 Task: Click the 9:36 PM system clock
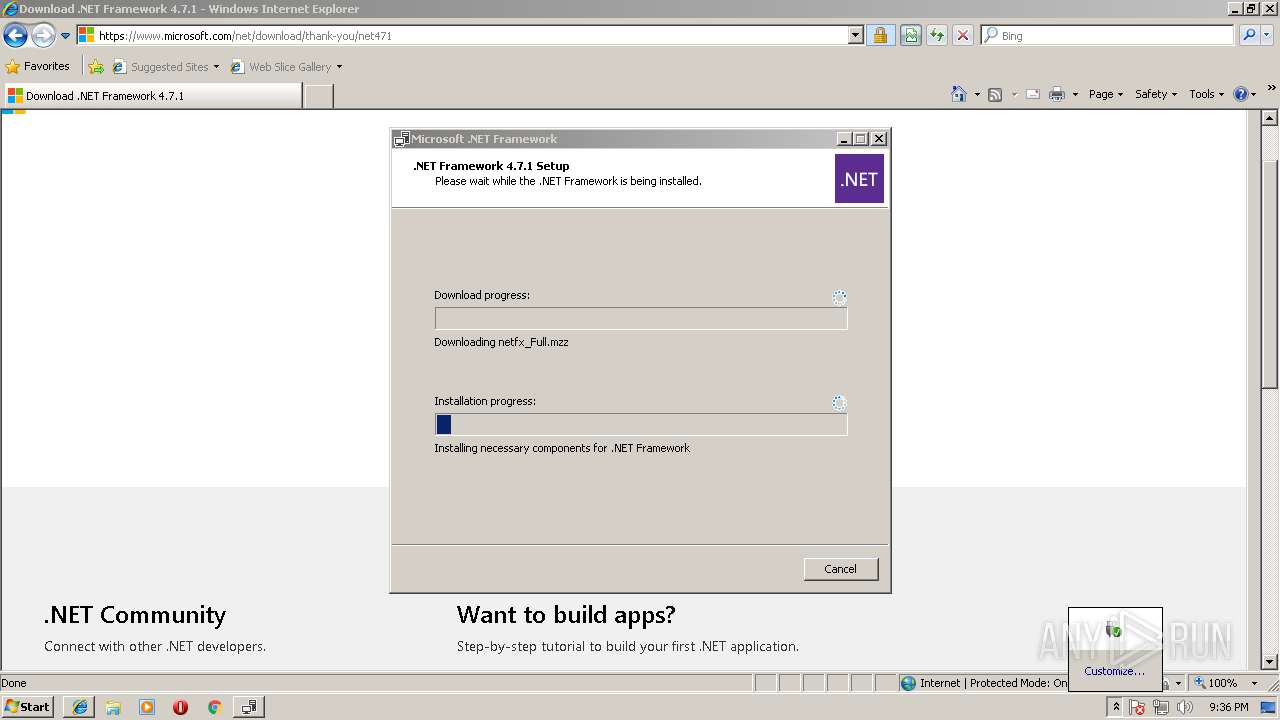1228,707
